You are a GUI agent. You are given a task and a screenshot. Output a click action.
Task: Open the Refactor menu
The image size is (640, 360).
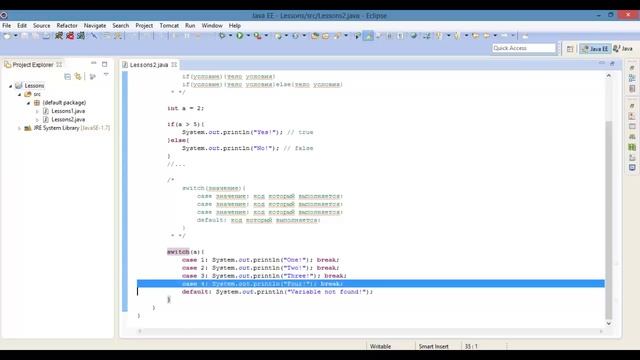(x=67, y=25)
